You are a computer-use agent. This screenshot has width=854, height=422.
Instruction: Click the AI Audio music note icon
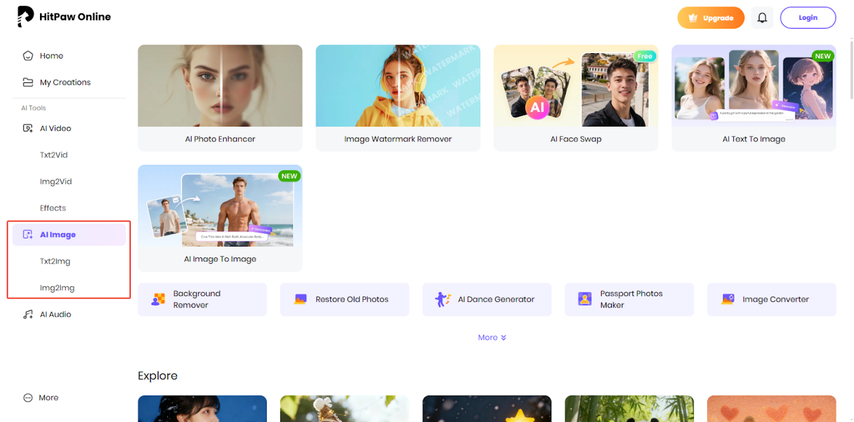click(28, 314)
